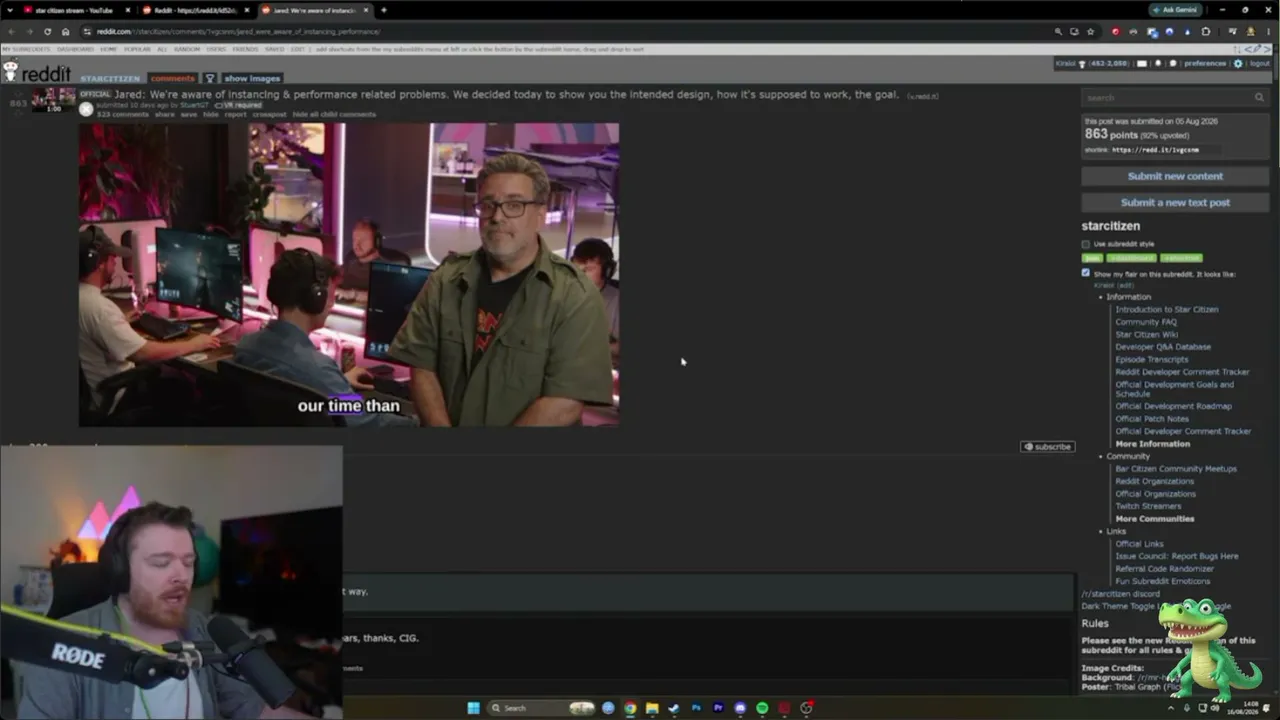Open Steam from the taskbar
Image resolution: width=1280 pixels, height=720 pixels.
(x=674, y=708)
